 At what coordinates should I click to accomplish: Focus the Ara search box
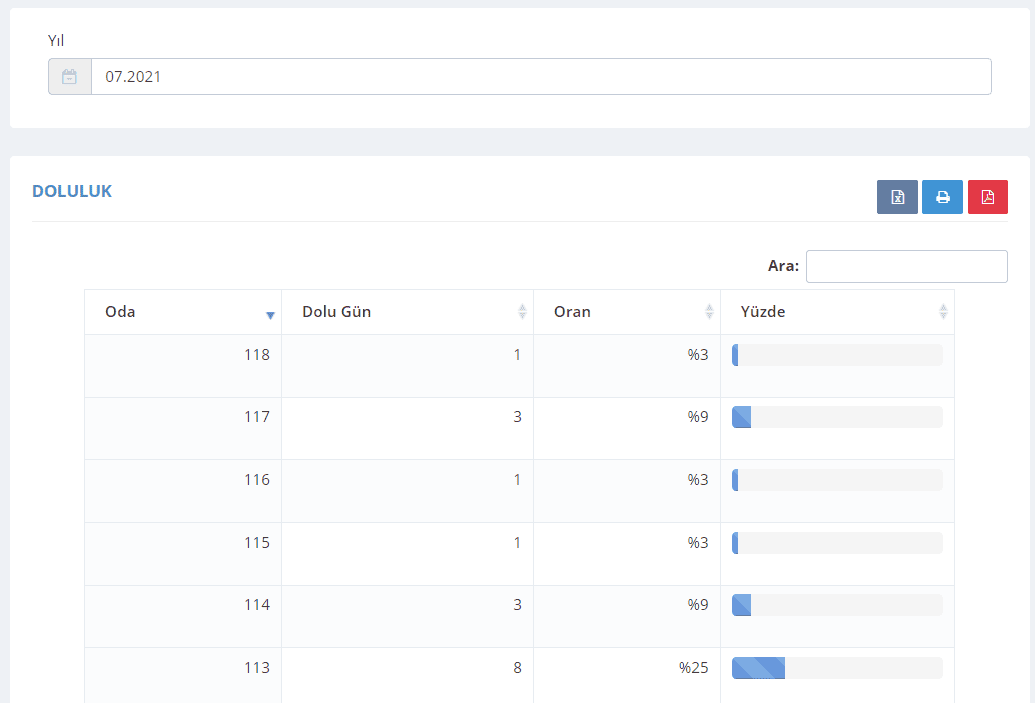click(x=906, y=266)
